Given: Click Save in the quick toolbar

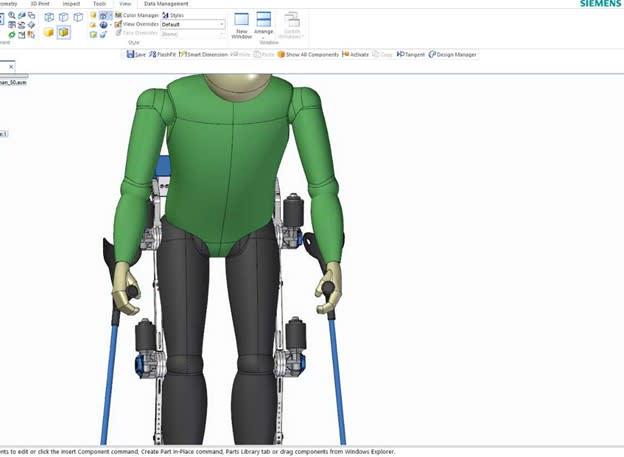Looking at the screenshot, I should click(x=136, y=55).
